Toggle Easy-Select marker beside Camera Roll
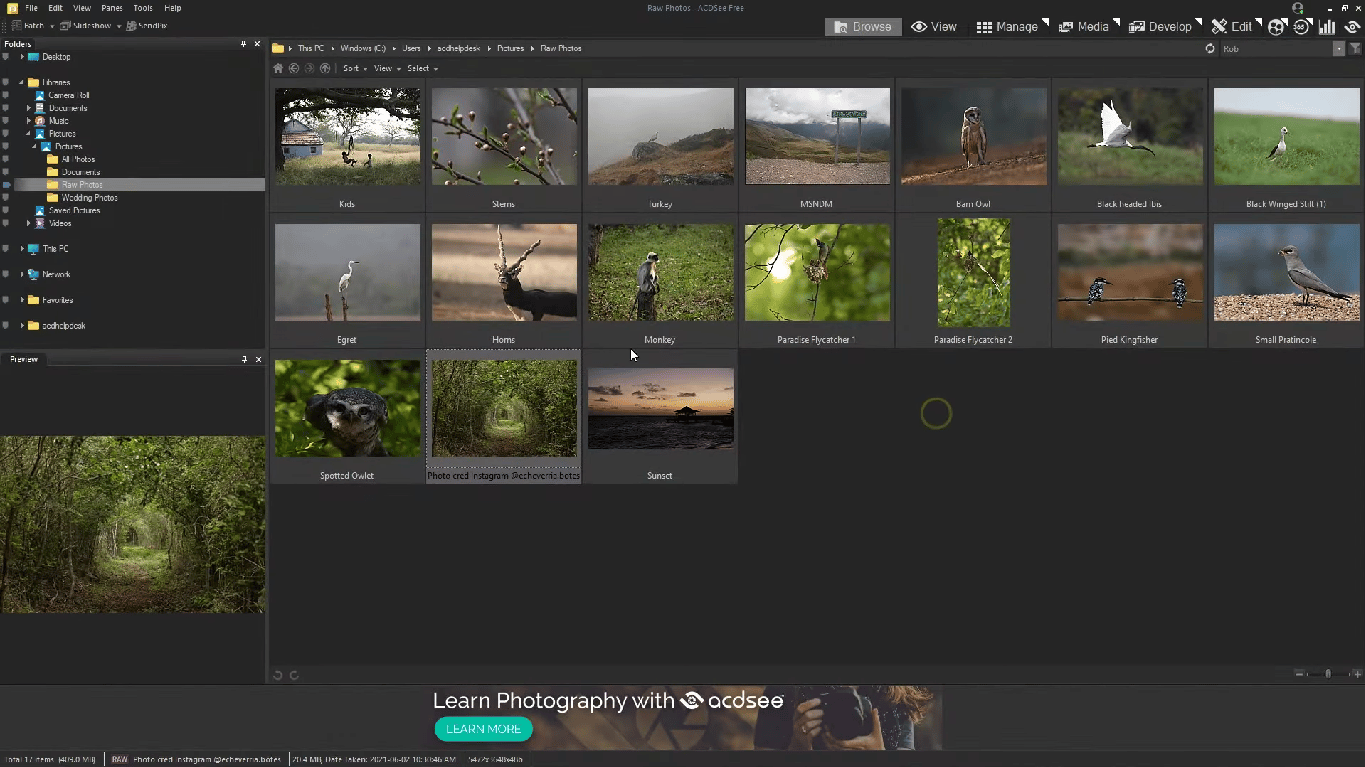Image resolution: width=1365 pixels, height=767 pixels. [6, 95]
